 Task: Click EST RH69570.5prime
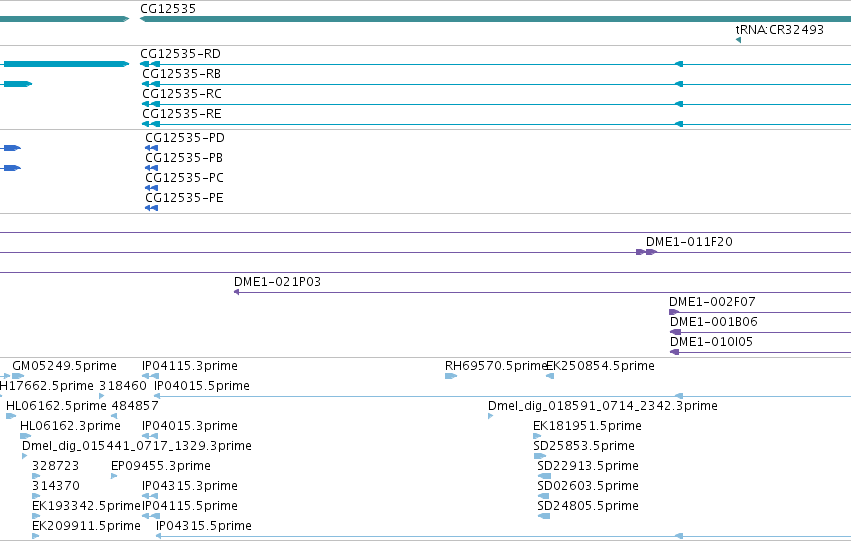click(496, 366)
